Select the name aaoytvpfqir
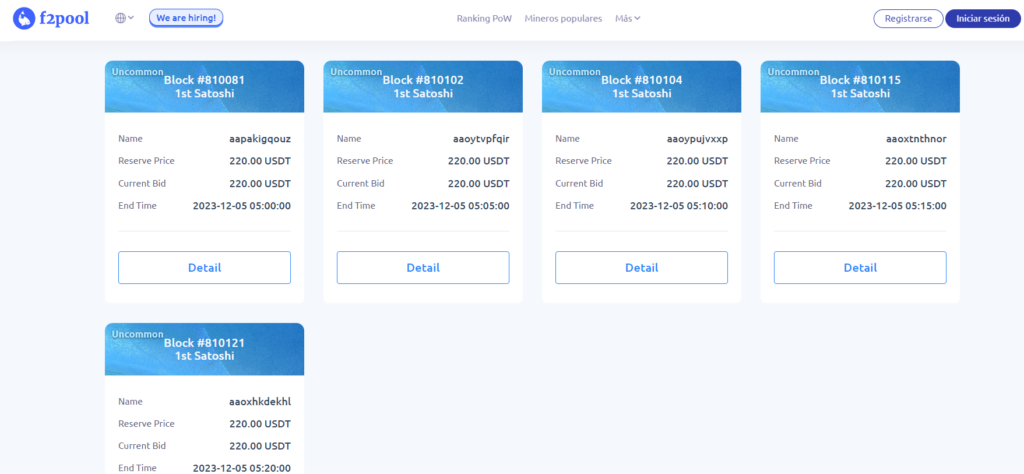Image resolution: width=1024 pixels, height=474 pixels. (x=481, y=139)
